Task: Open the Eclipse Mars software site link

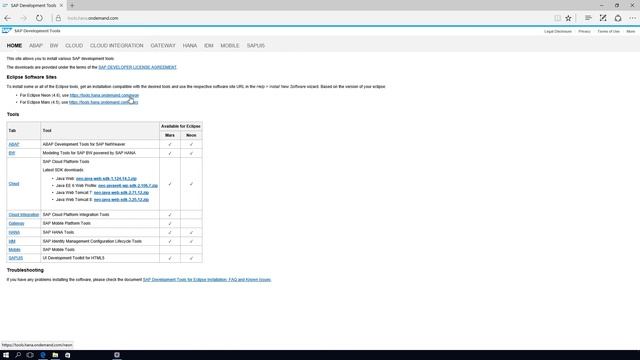Action: [104, 102]
